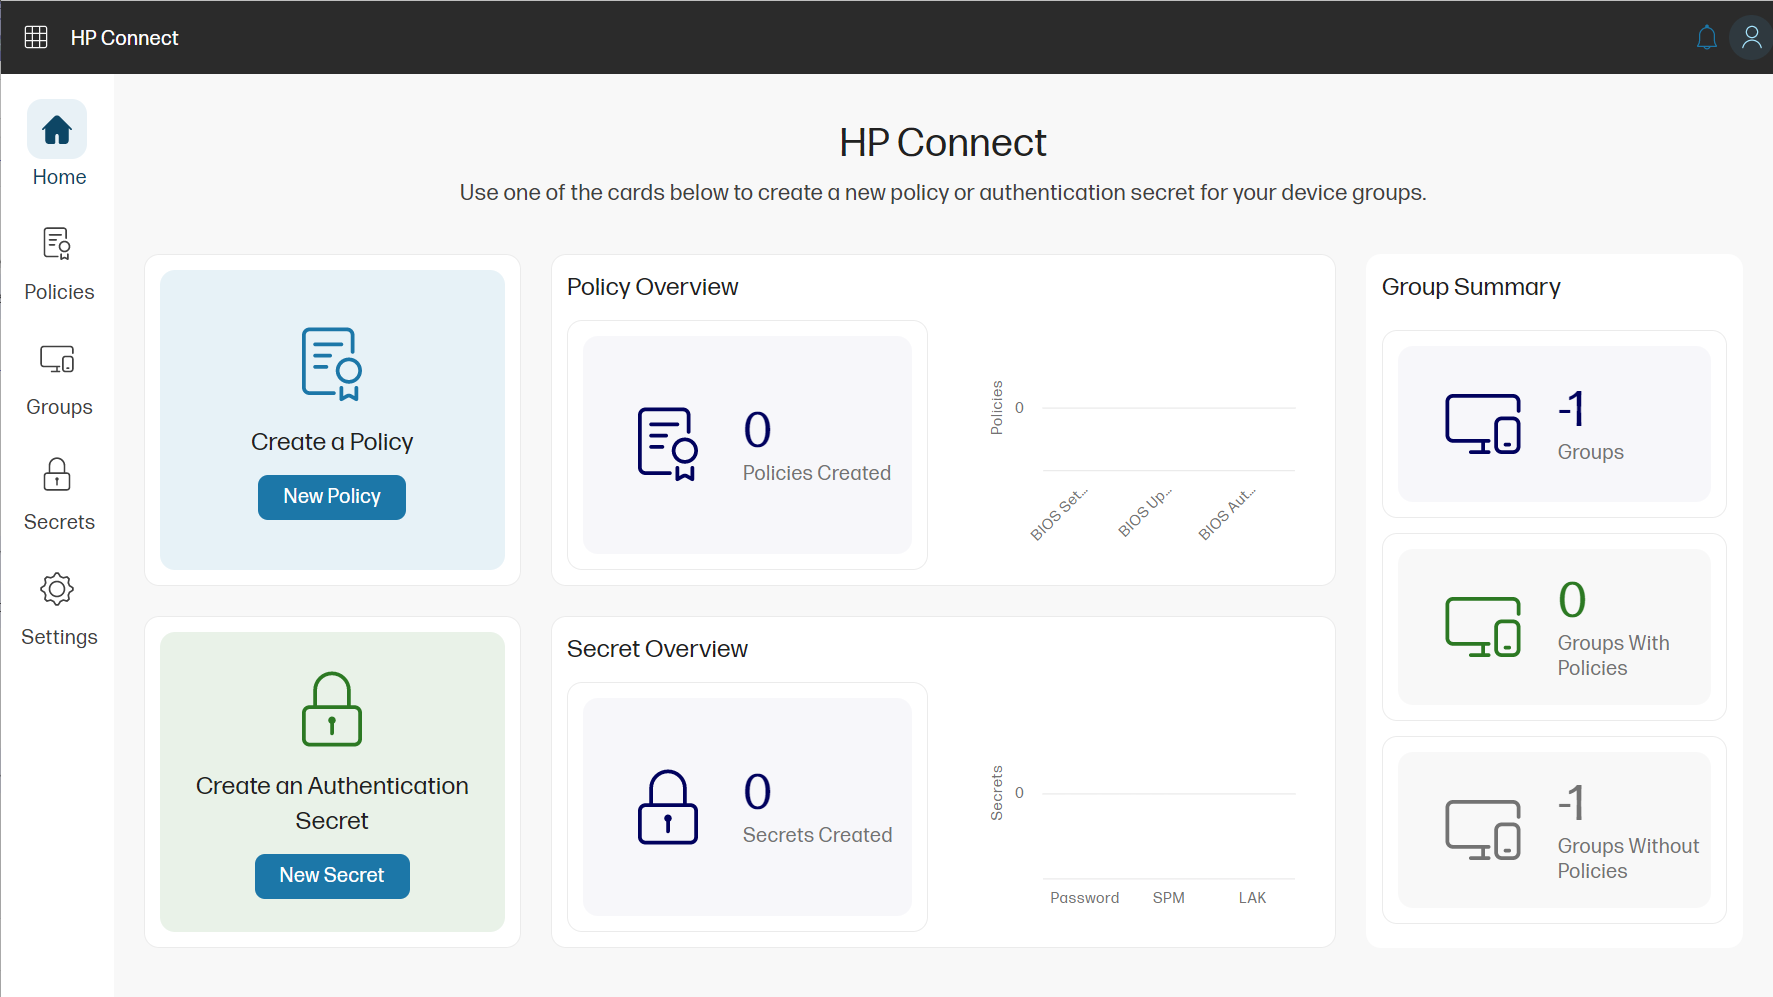The width and height of the screenshot is (1773, 997).
Task: Click the New Policy button
Action: click(x=331, y=496)
